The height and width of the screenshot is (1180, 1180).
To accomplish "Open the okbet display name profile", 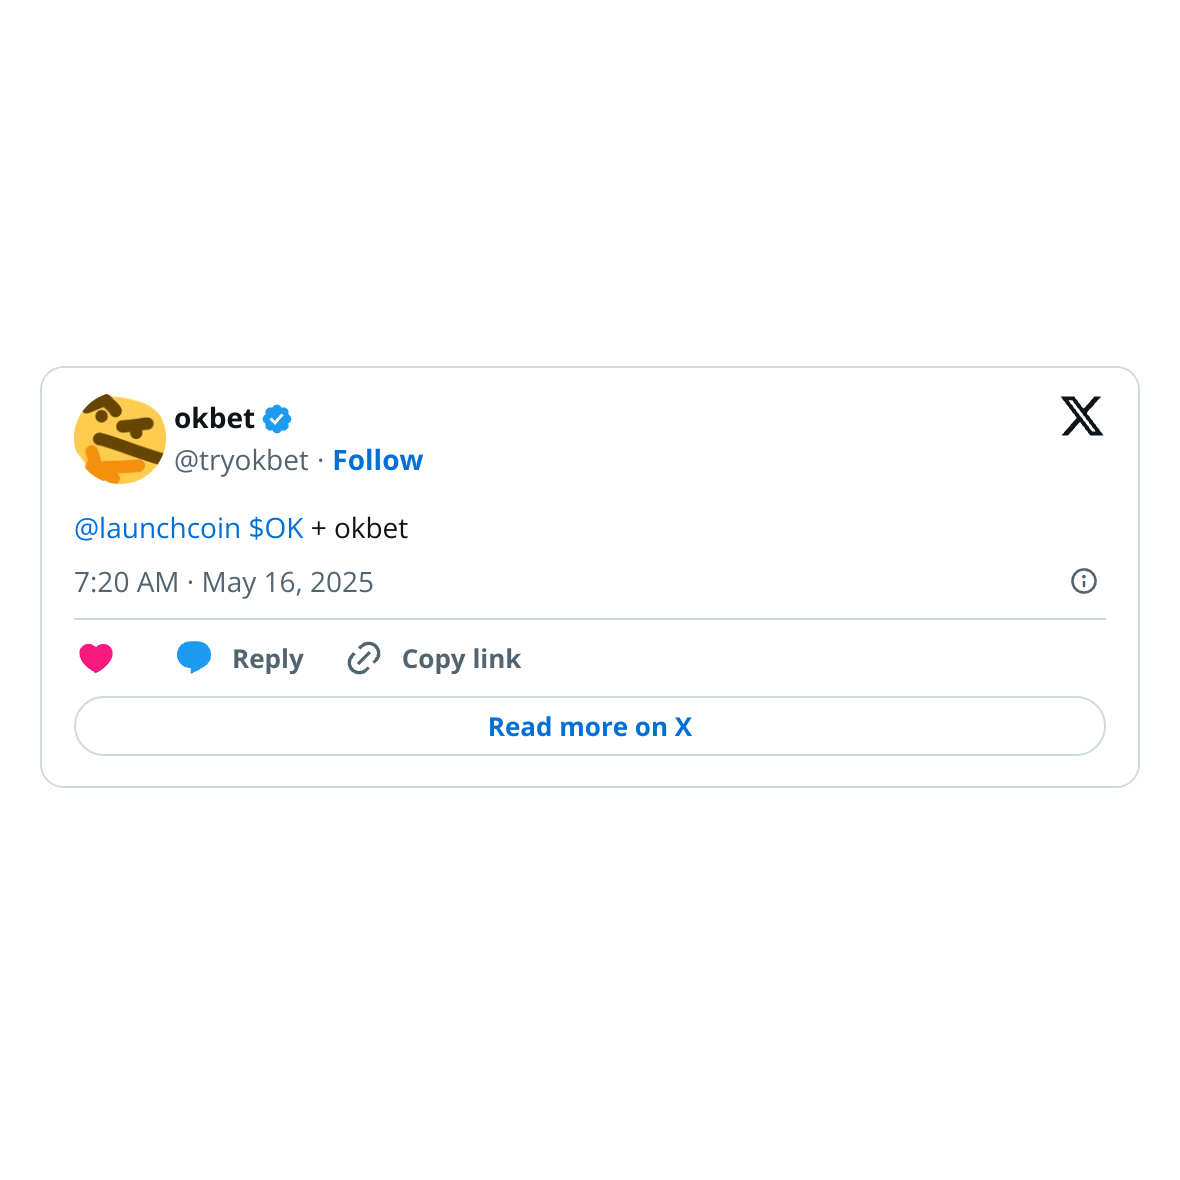I will pos(214,419).
